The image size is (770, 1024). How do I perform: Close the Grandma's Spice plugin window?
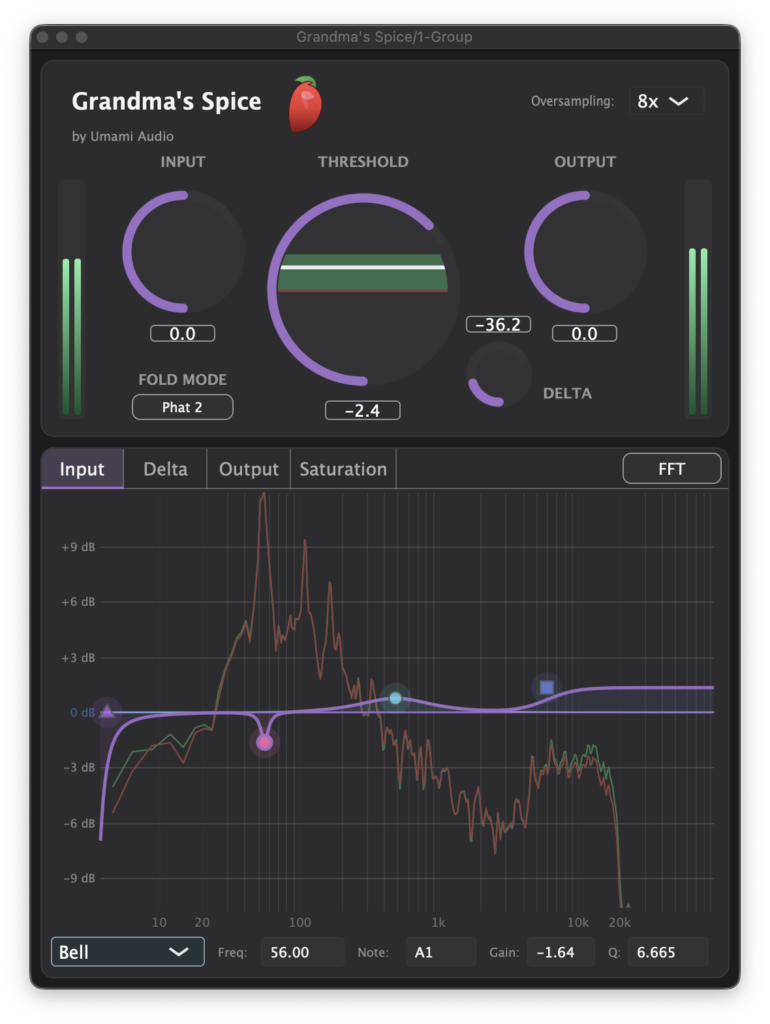coord(42,37)
